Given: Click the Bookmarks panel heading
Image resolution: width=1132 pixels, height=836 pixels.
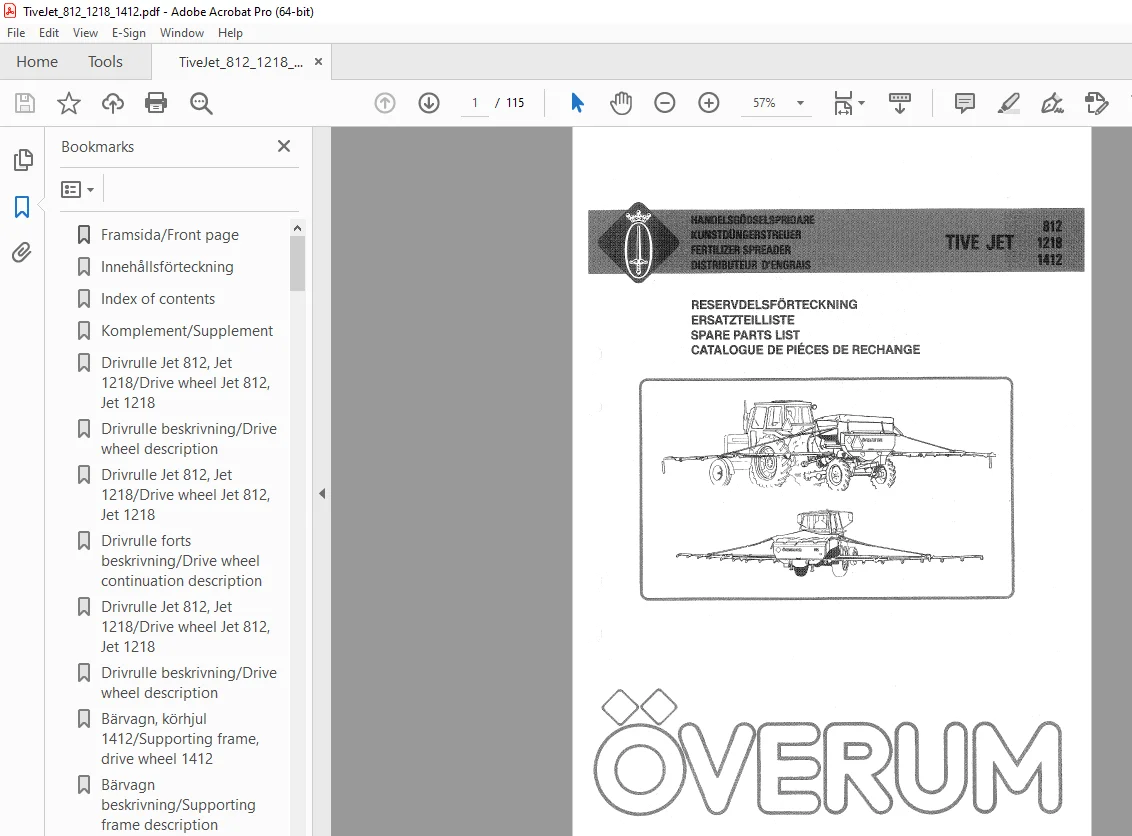Looking at the screenshot, I should pyautogui.click(x=97, y=147).
